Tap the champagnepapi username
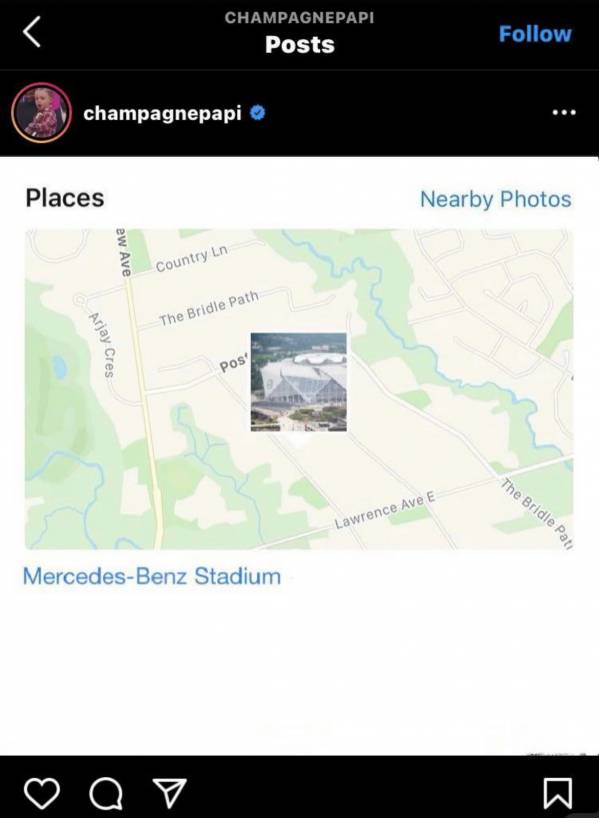Screen dimensions: 599x818 [x=162, y=113]
